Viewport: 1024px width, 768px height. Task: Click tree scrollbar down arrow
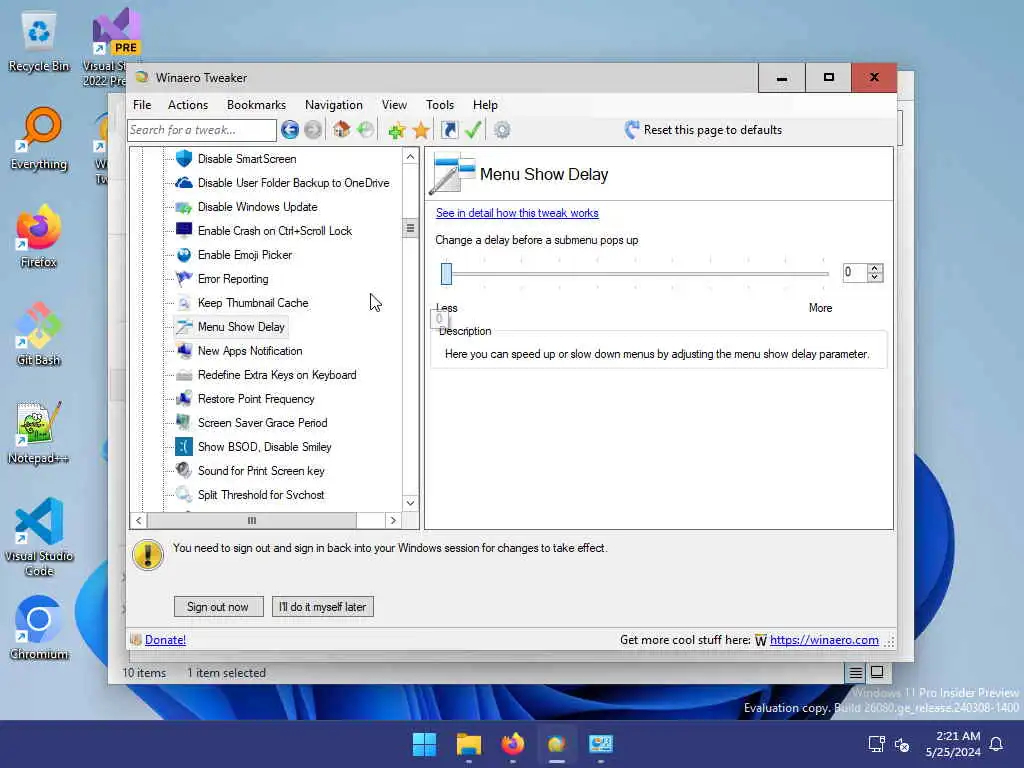[409, 503]
